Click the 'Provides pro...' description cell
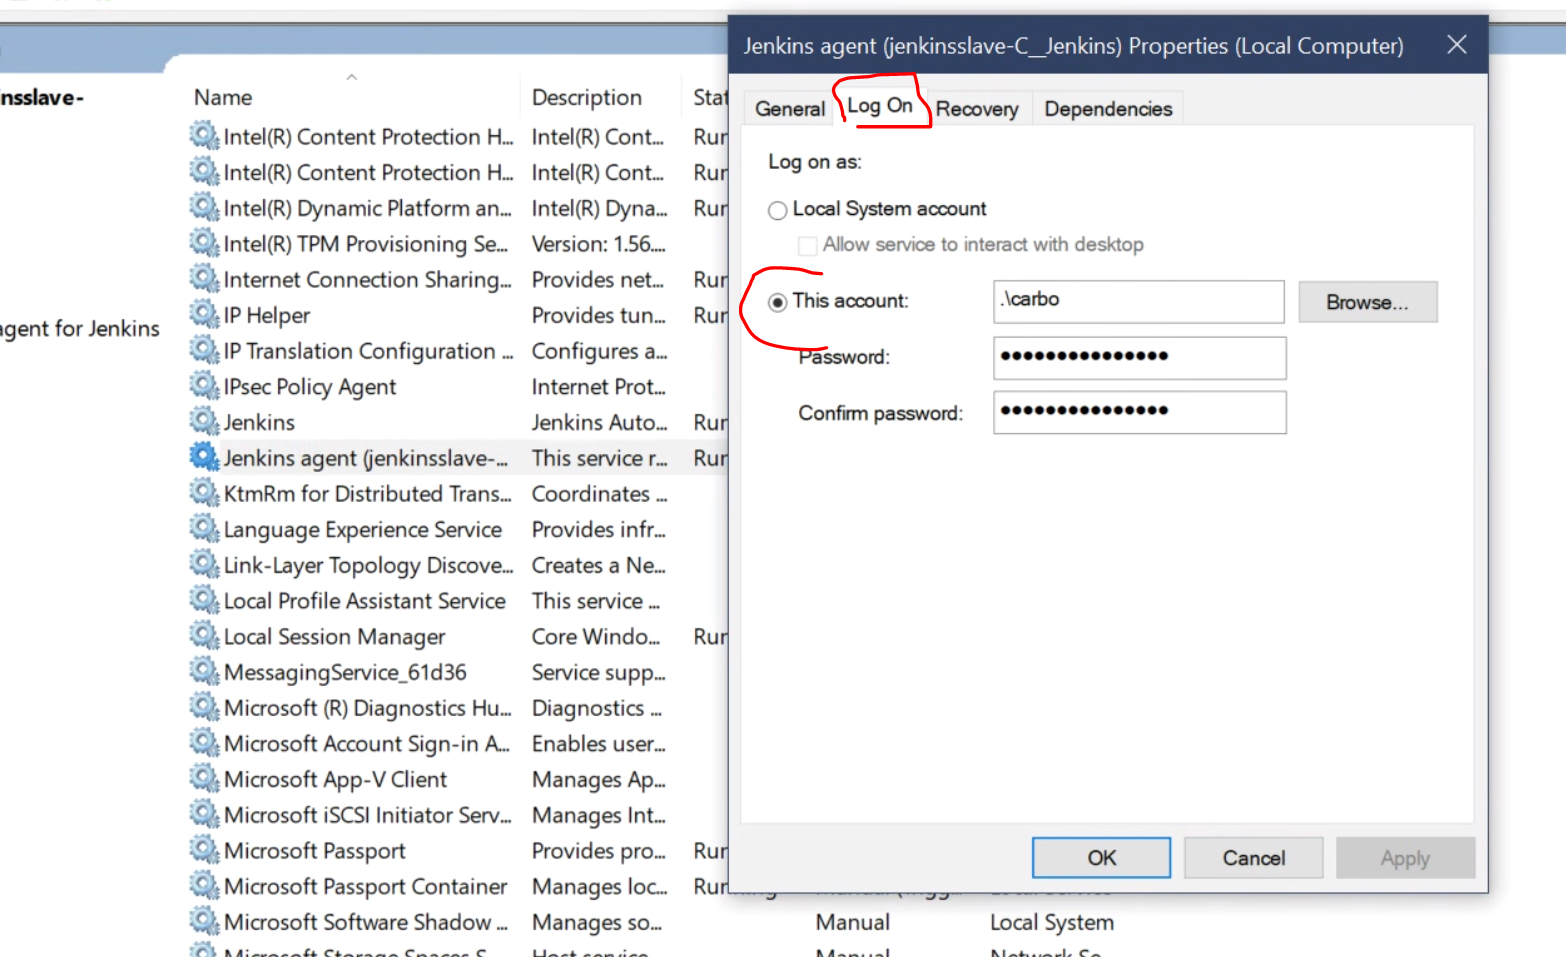This screenshot has height=957, width=1566. [x=598, y=851]
